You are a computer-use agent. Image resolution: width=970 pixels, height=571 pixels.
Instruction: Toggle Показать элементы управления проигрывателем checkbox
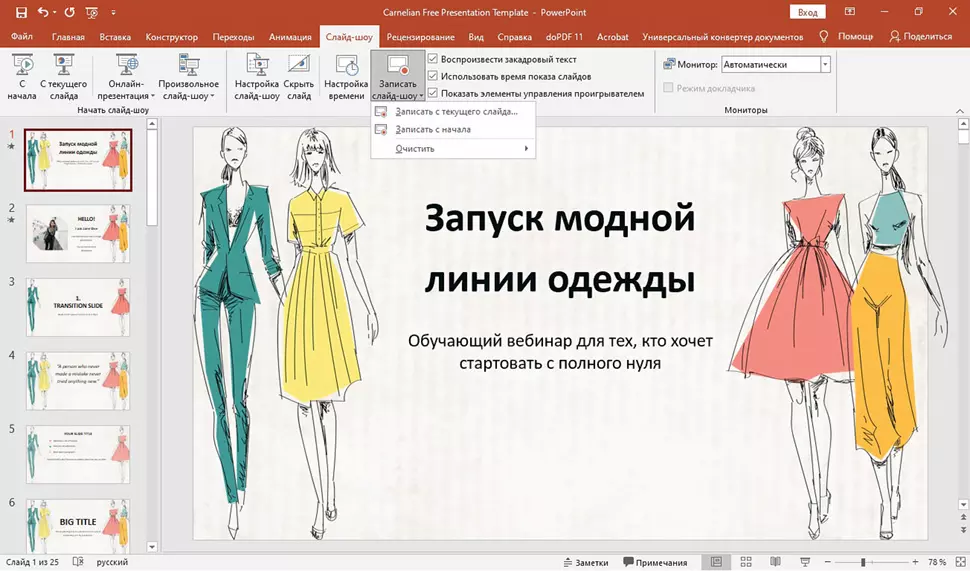click(x=433, y=93)
